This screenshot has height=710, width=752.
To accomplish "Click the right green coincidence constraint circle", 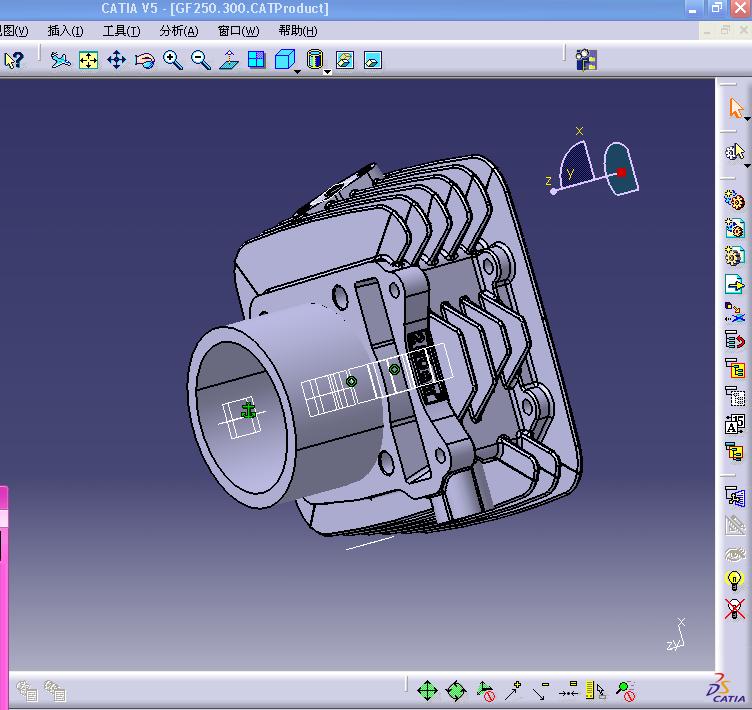I will tap(394, 369).
